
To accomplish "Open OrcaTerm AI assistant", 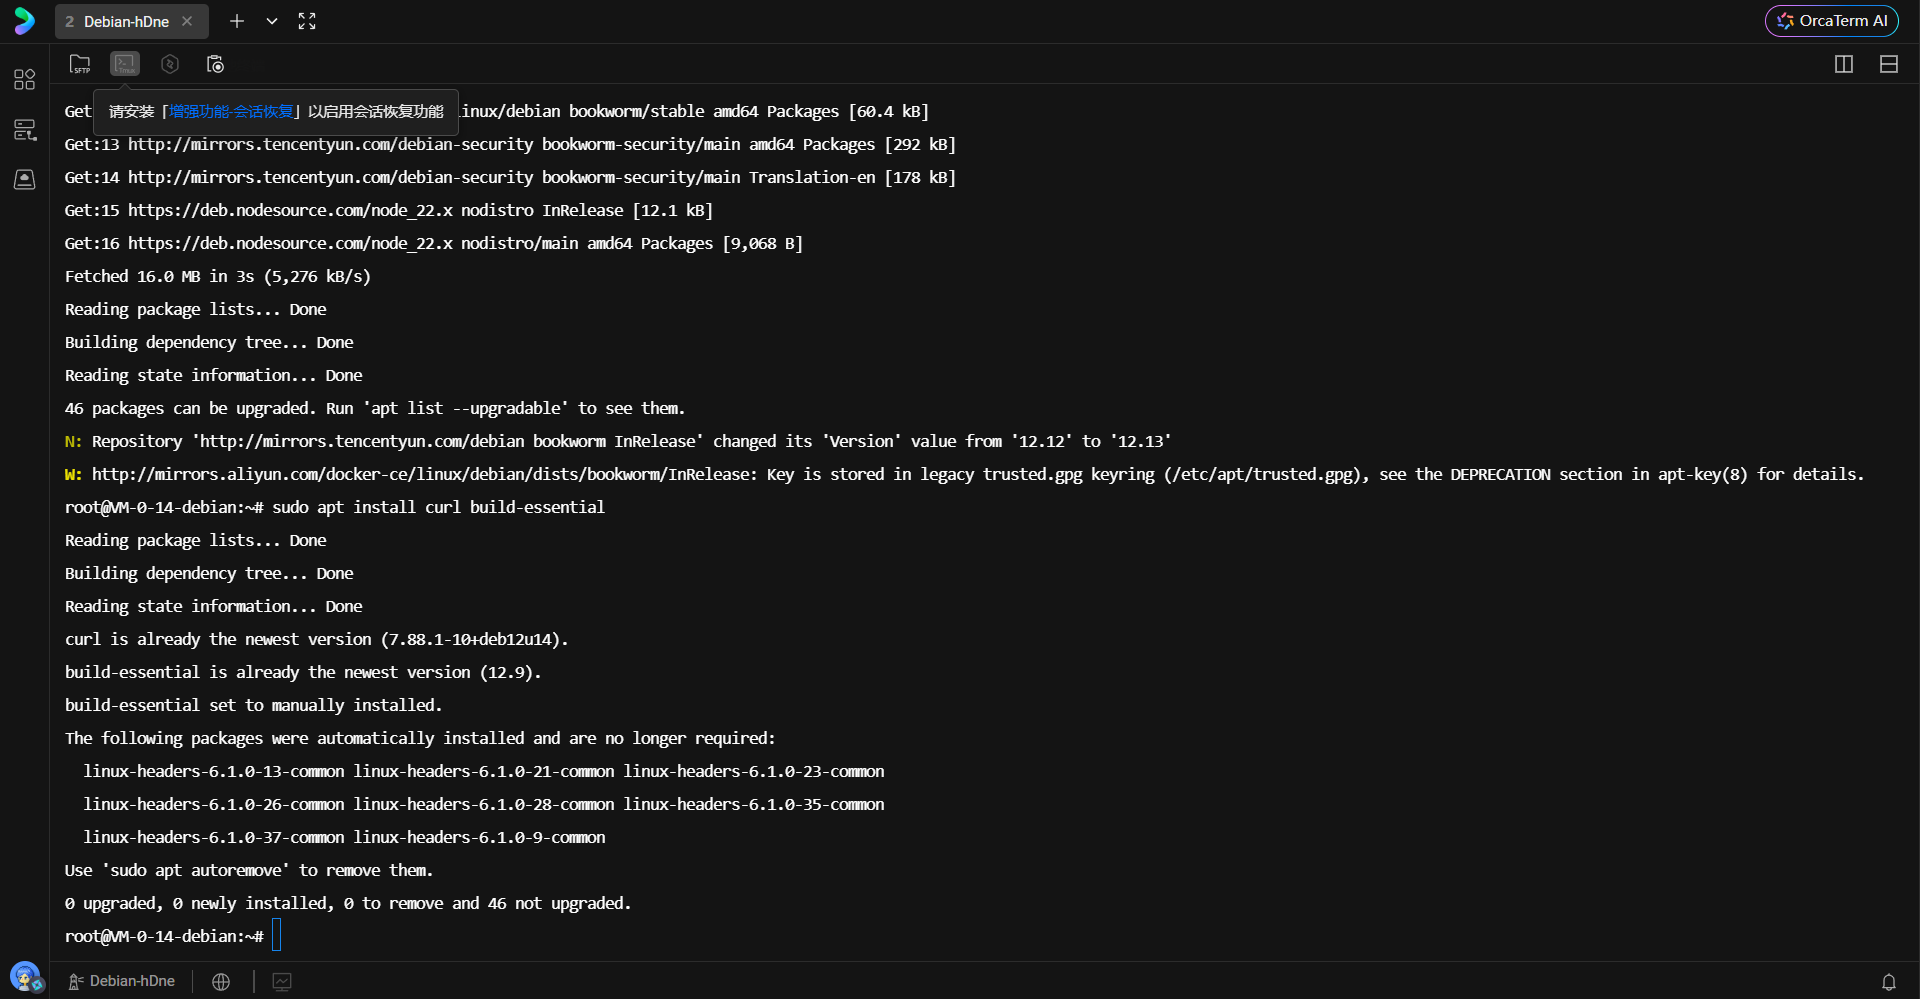I will click(x=1831, y=21).
